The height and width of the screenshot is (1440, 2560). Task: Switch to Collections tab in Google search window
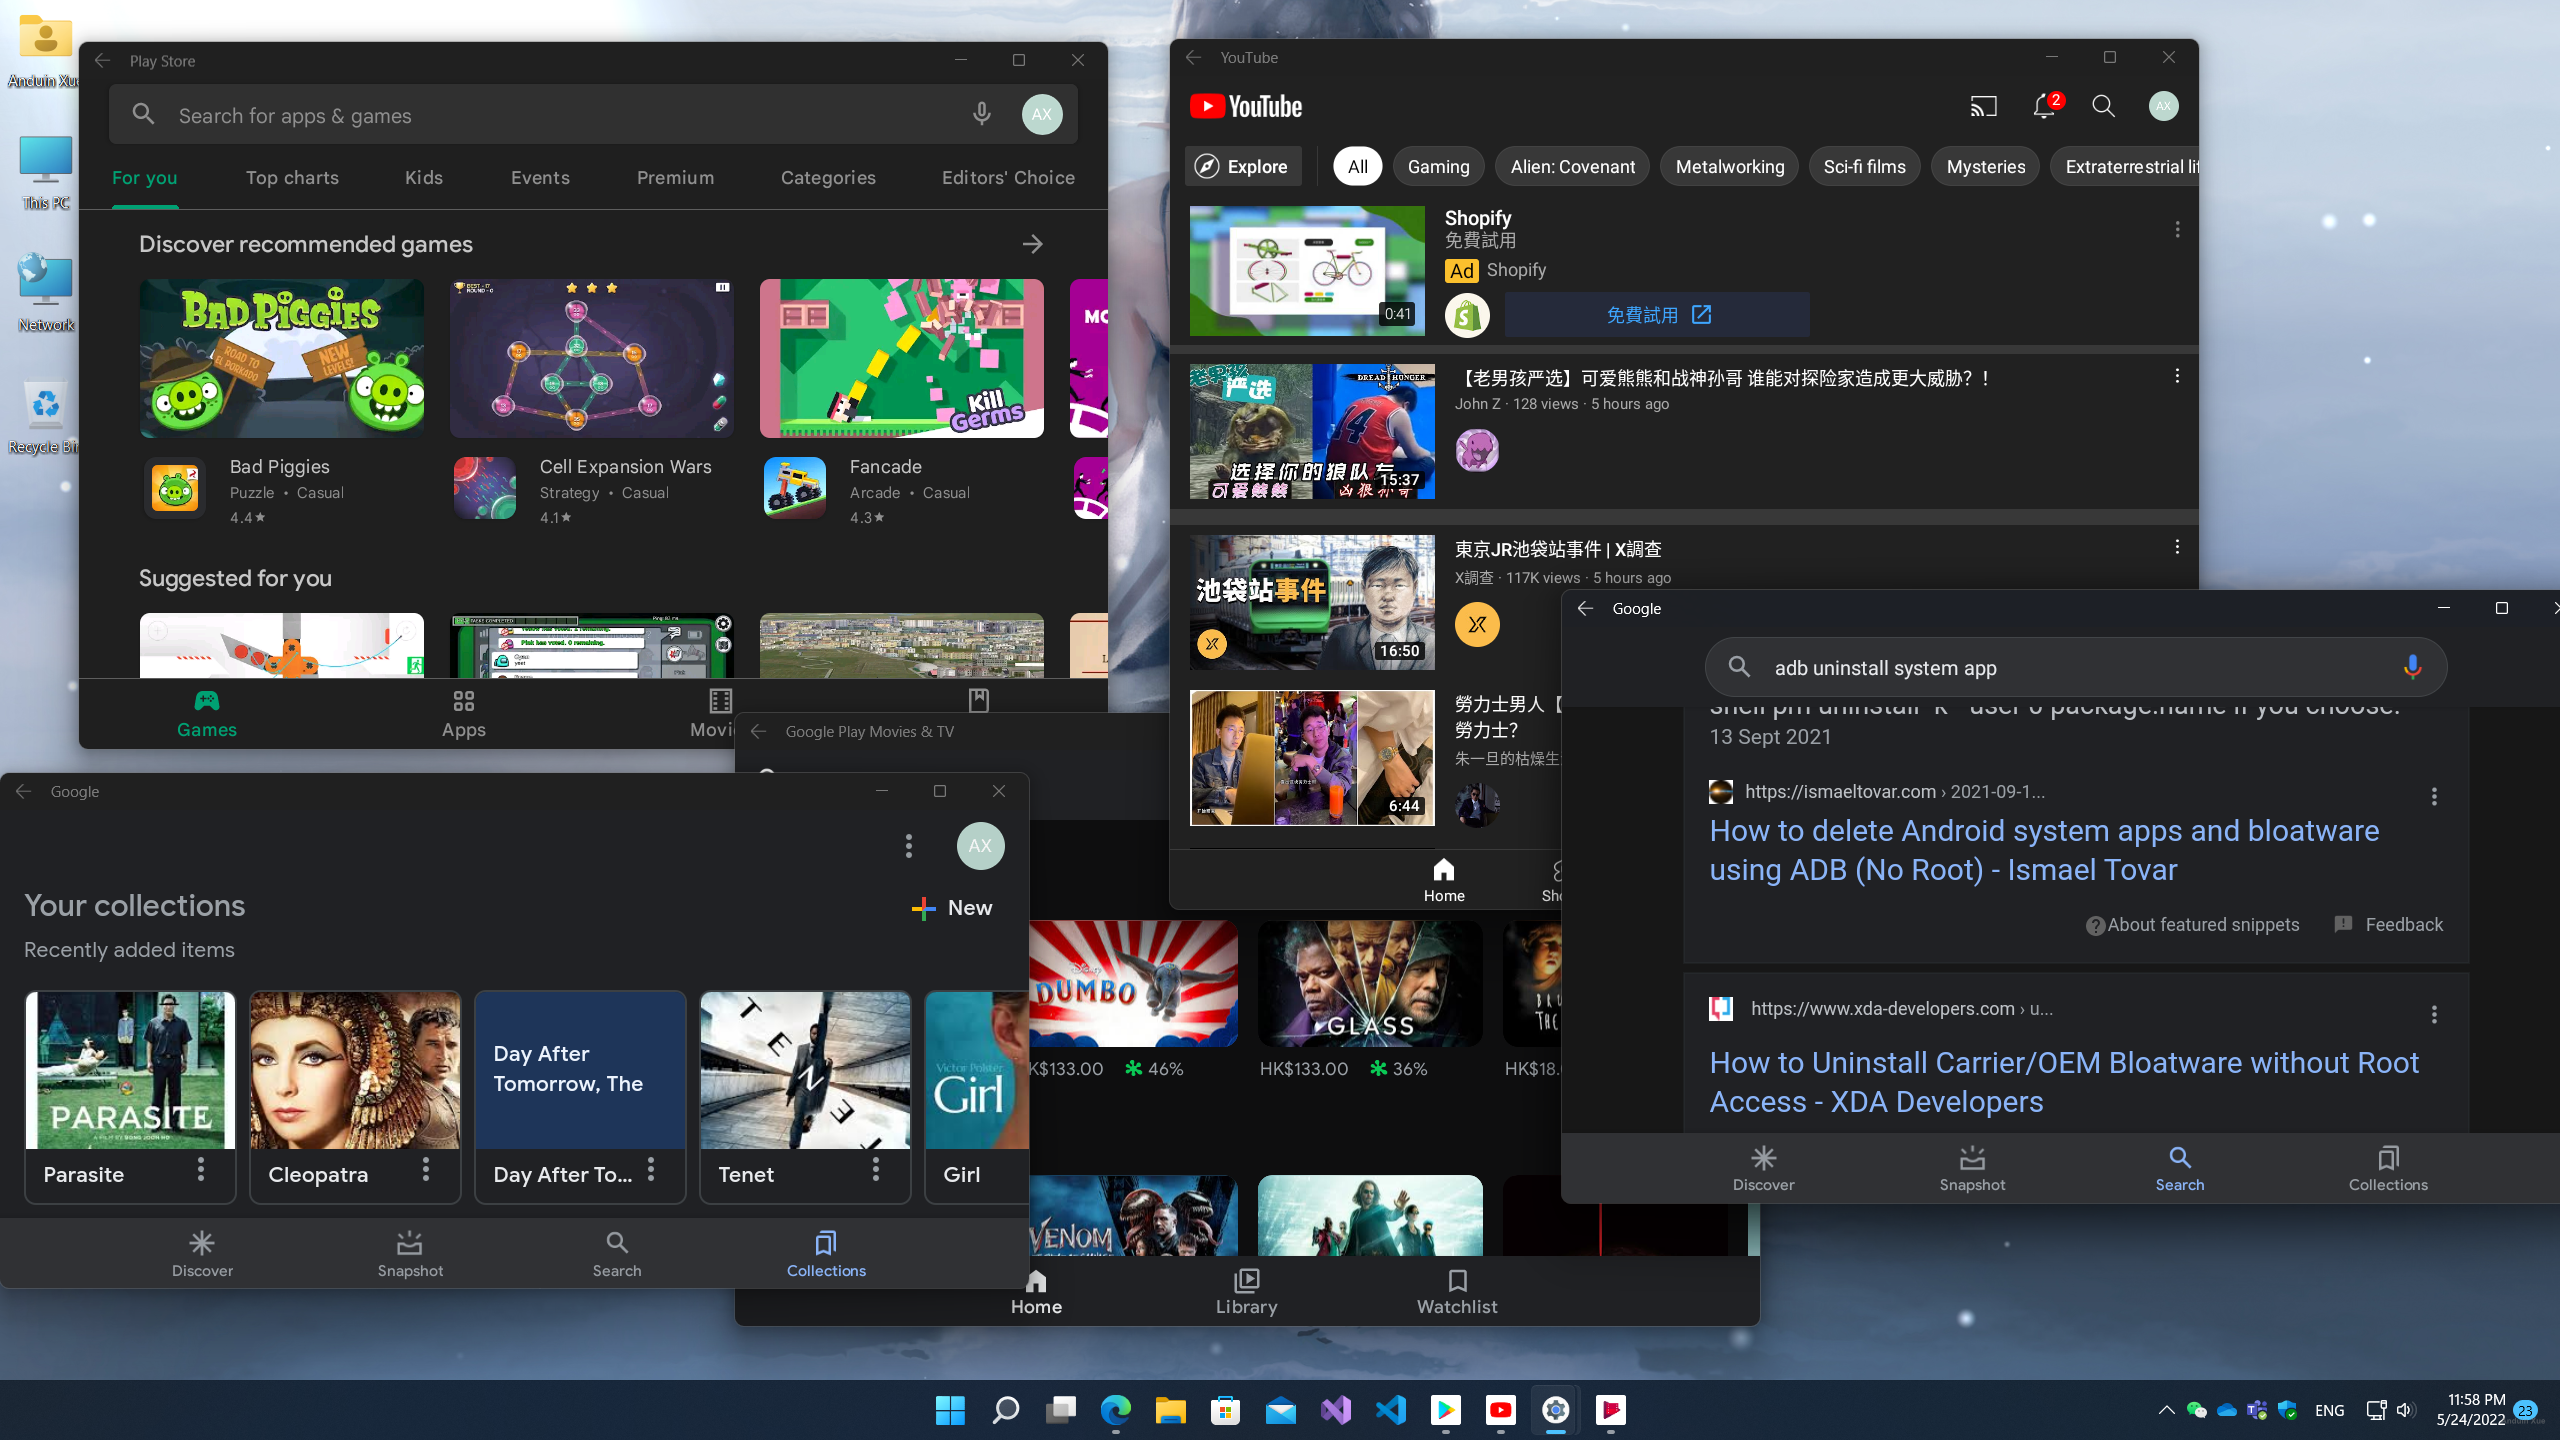coord(2388,1168)
